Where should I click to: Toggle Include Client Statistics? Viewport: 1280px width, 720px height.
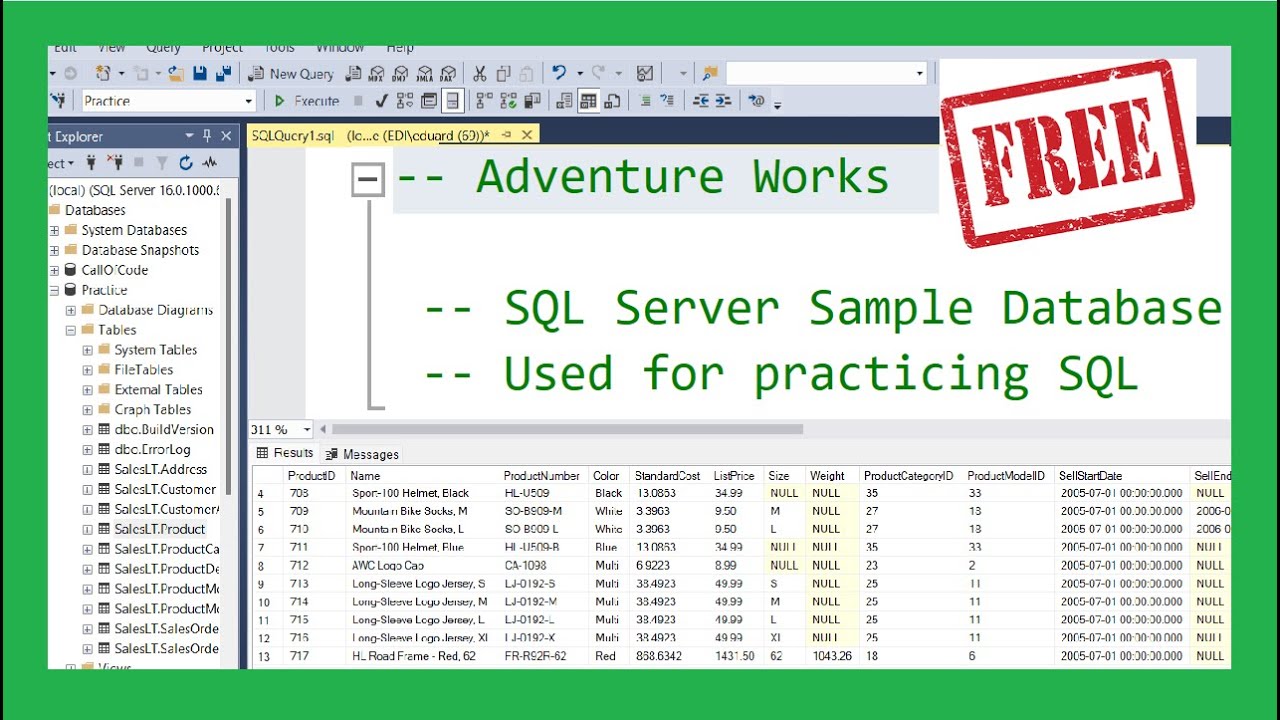532,101
